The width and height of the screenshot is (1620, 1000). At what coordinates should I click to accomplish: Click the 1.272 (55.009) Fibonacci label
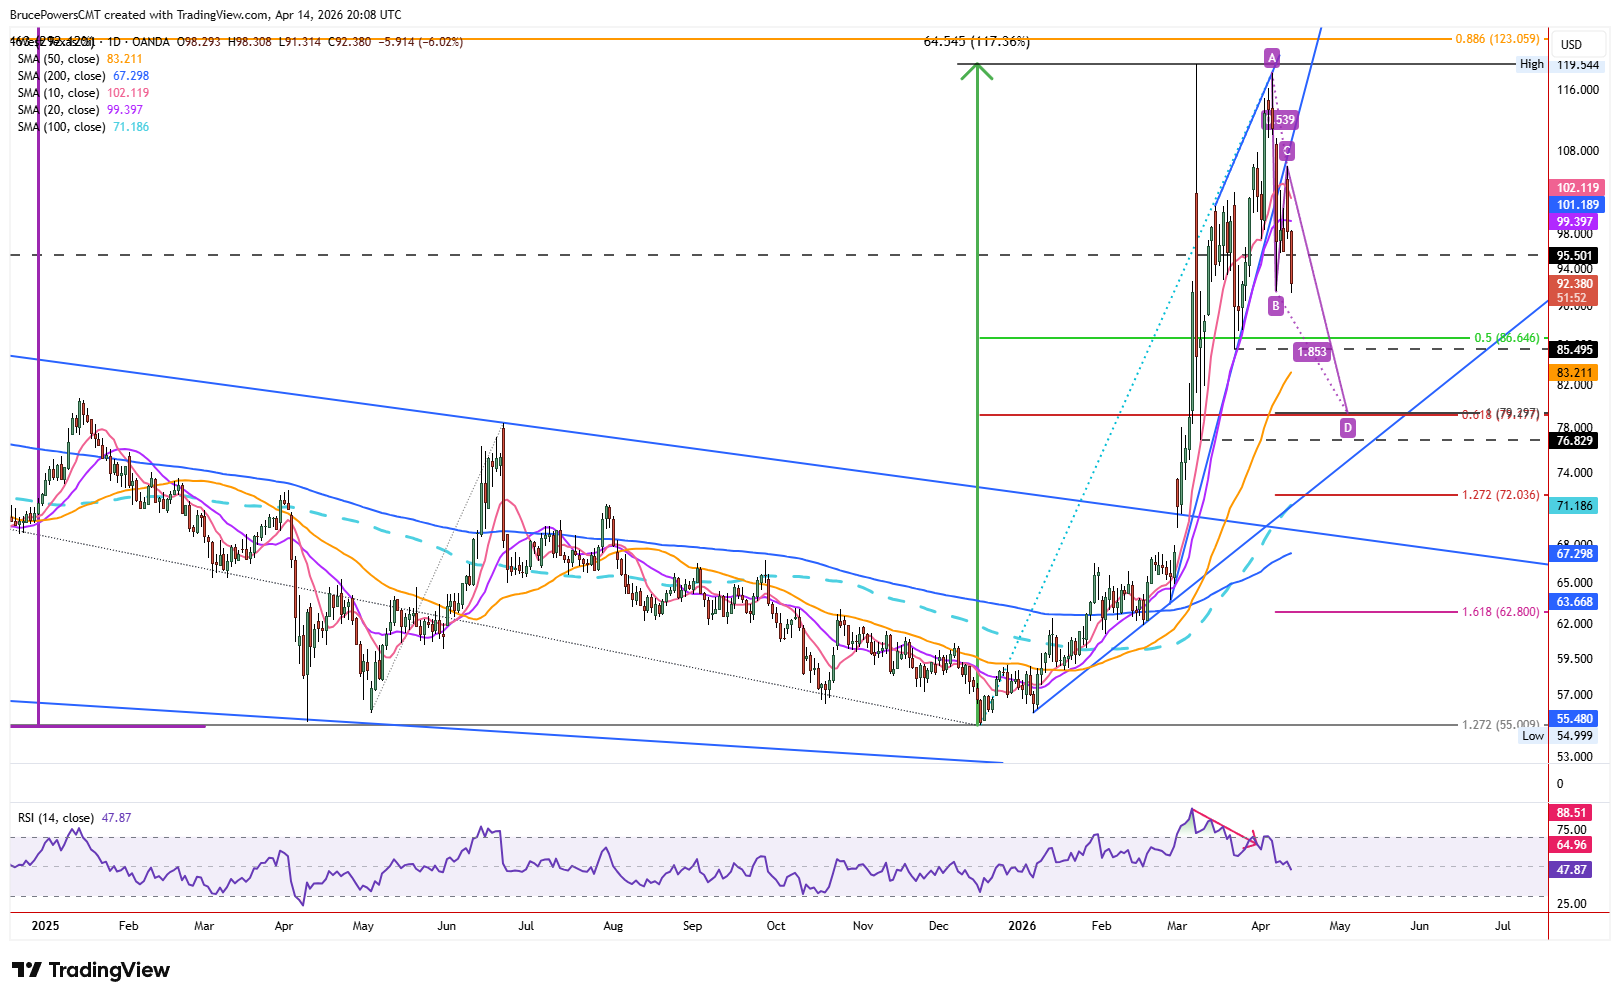click(1501, 725)
